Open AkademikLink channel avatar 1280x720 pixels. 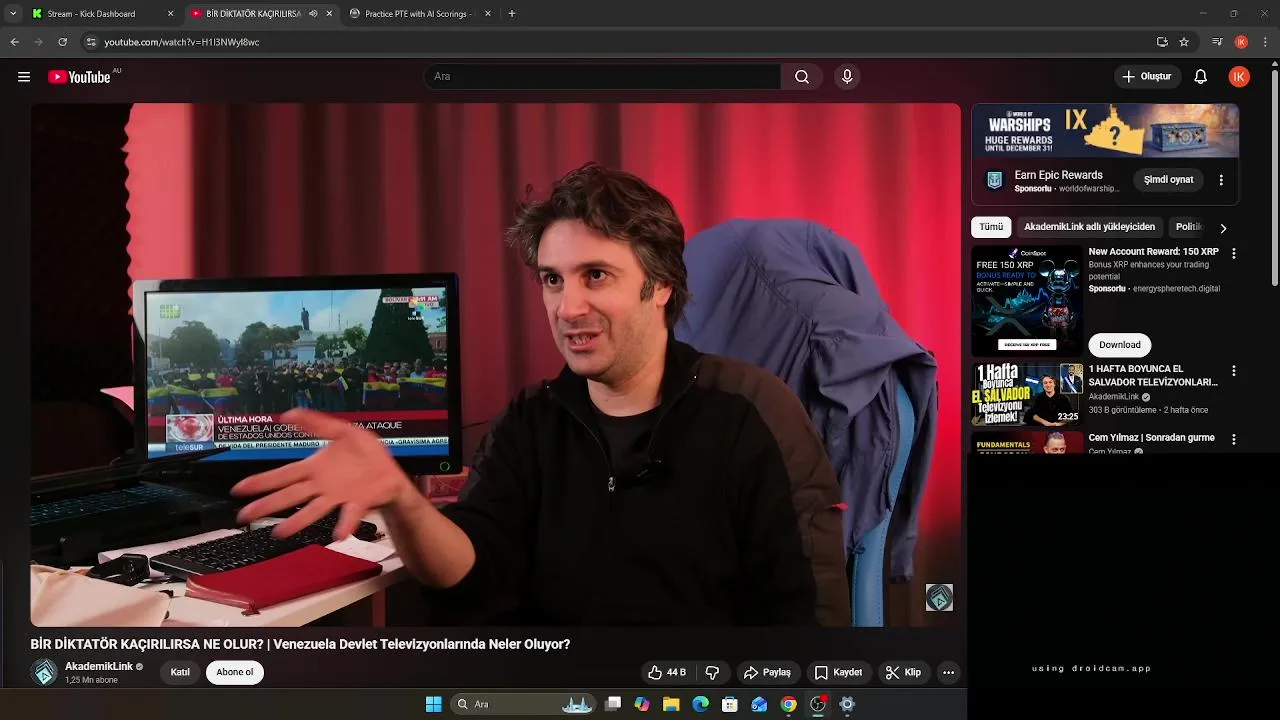[x=44, y=673]
